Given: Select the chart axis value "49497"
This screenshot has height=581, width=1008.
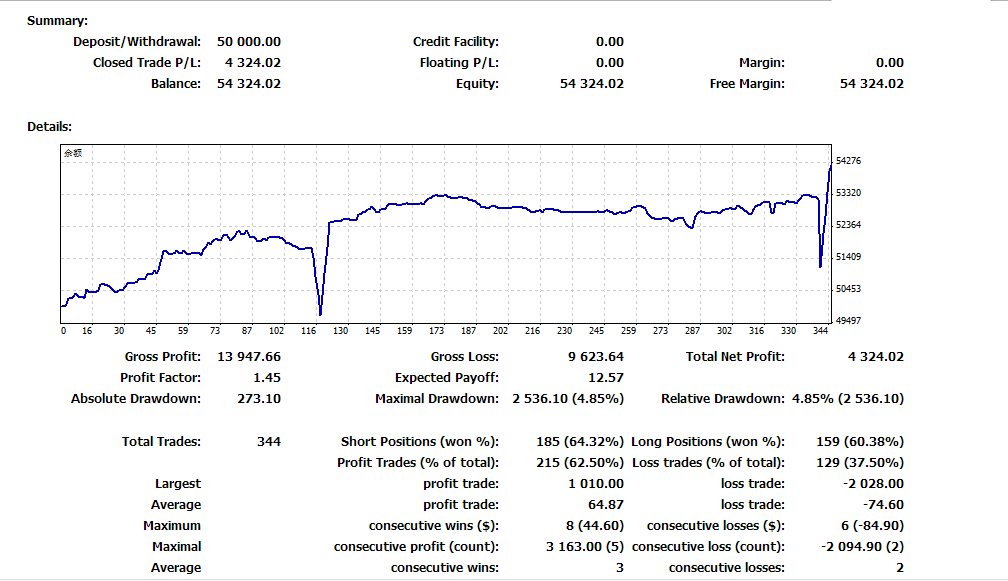Looking at the screenshot, I should pos(849,321).
